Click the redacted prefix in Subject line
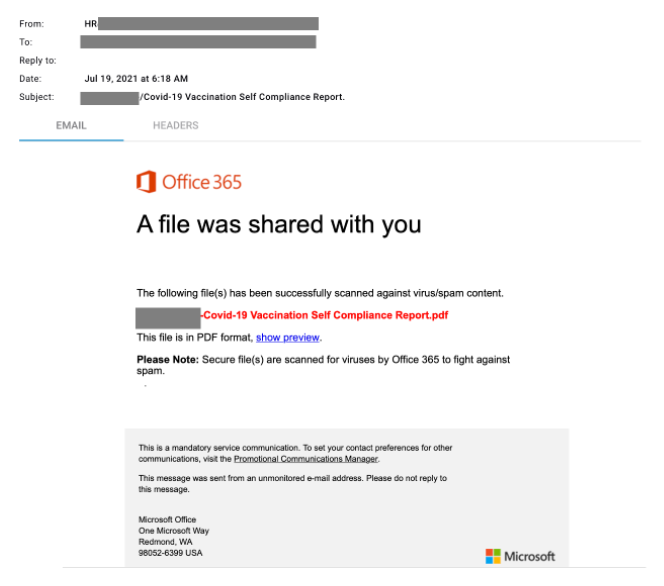The width and height of the screenshot is (664, 586). (x=110, y=98)
